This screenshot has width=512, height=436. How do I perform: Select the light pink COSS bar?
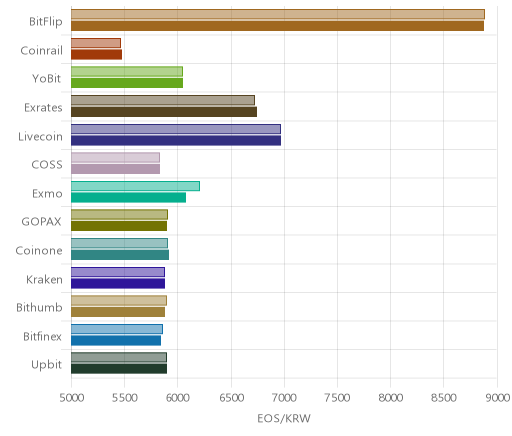click(115, 157)
